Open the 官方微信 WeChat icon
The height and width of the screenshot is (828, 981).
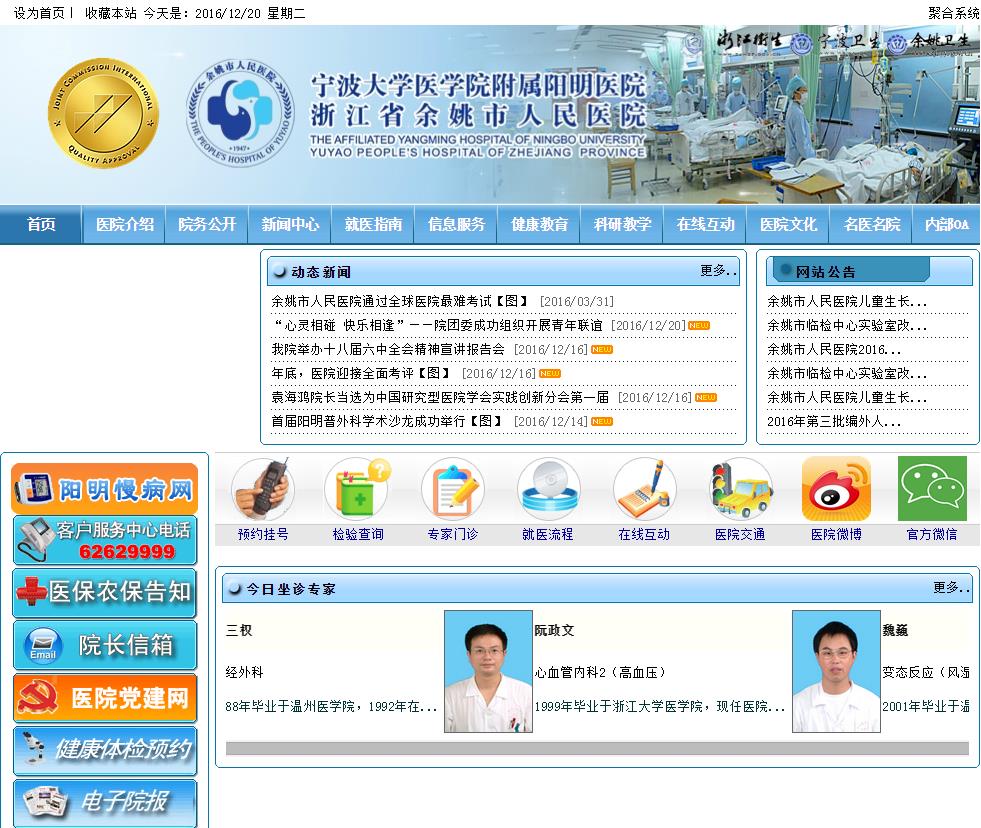pos(932,489)
